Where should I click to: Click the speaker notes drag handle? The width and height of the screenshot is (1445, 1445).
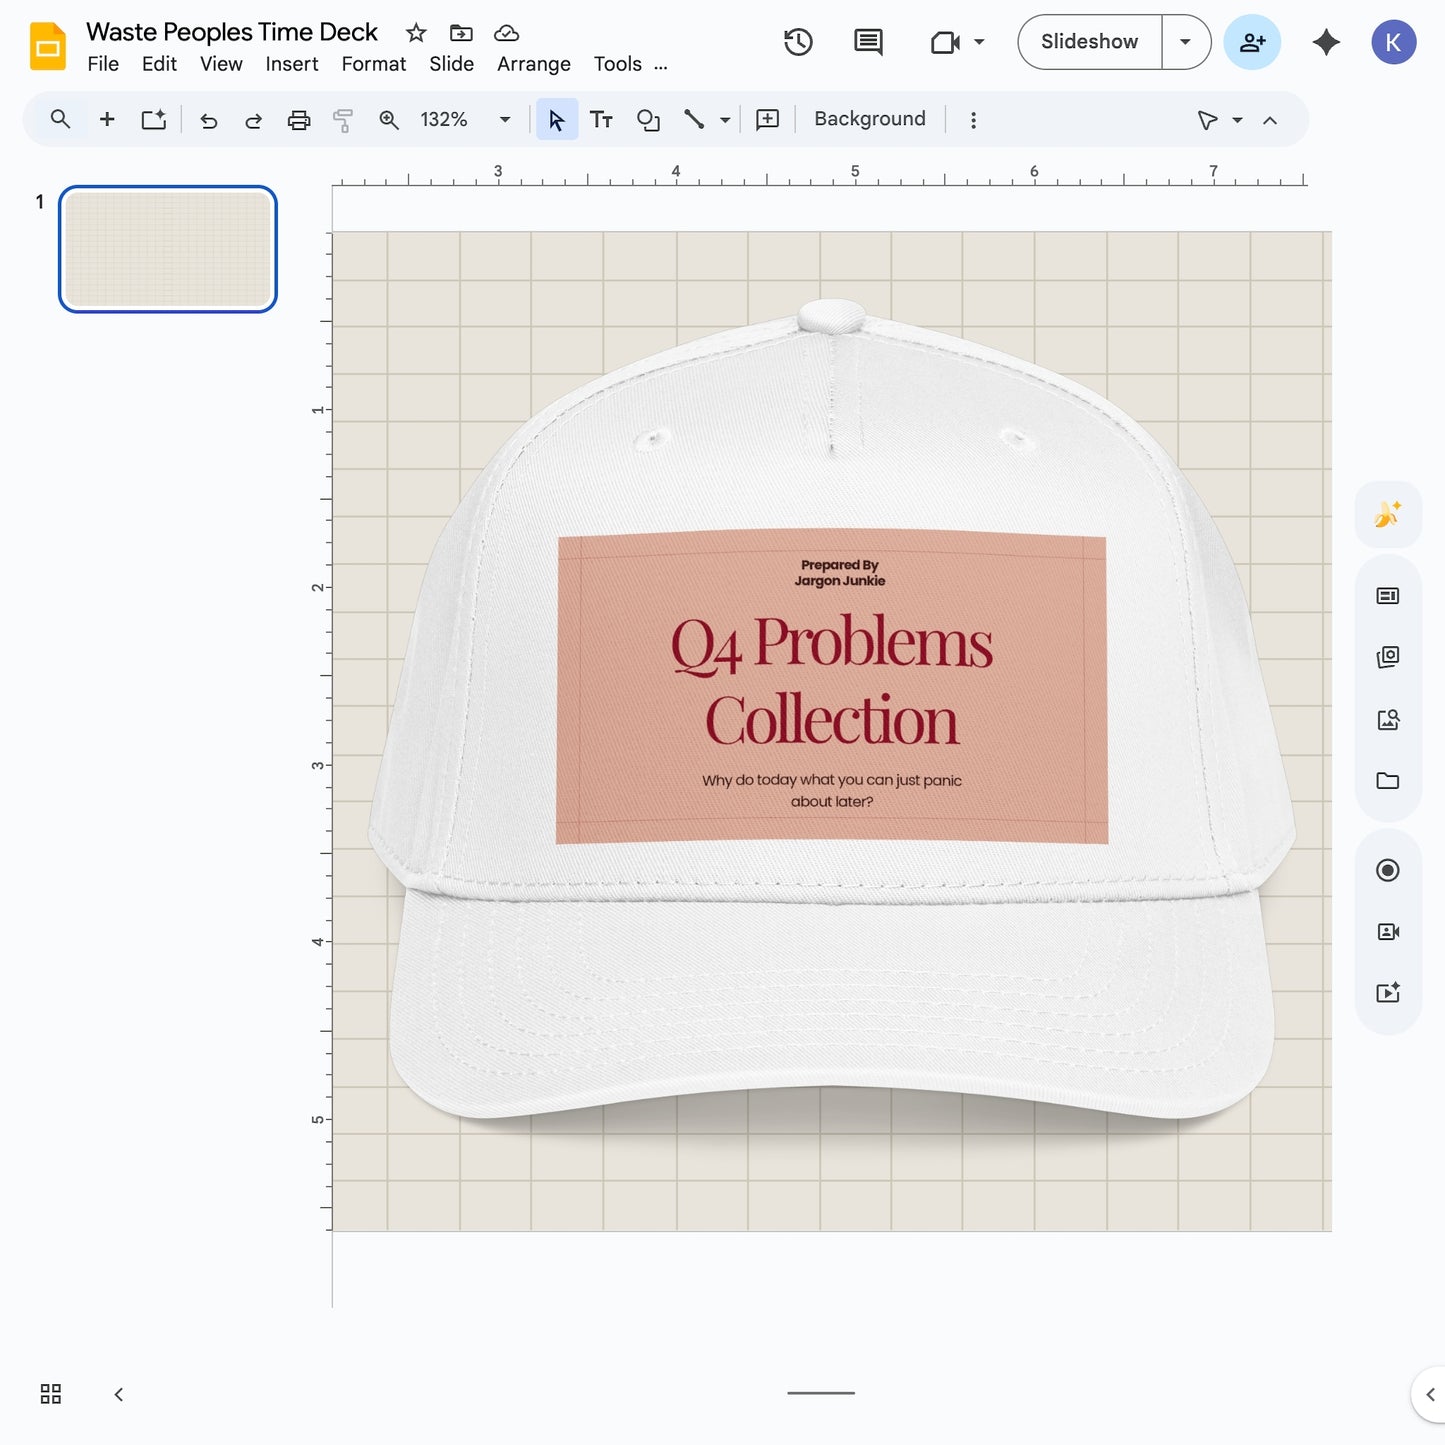[x=821, y=1392]
